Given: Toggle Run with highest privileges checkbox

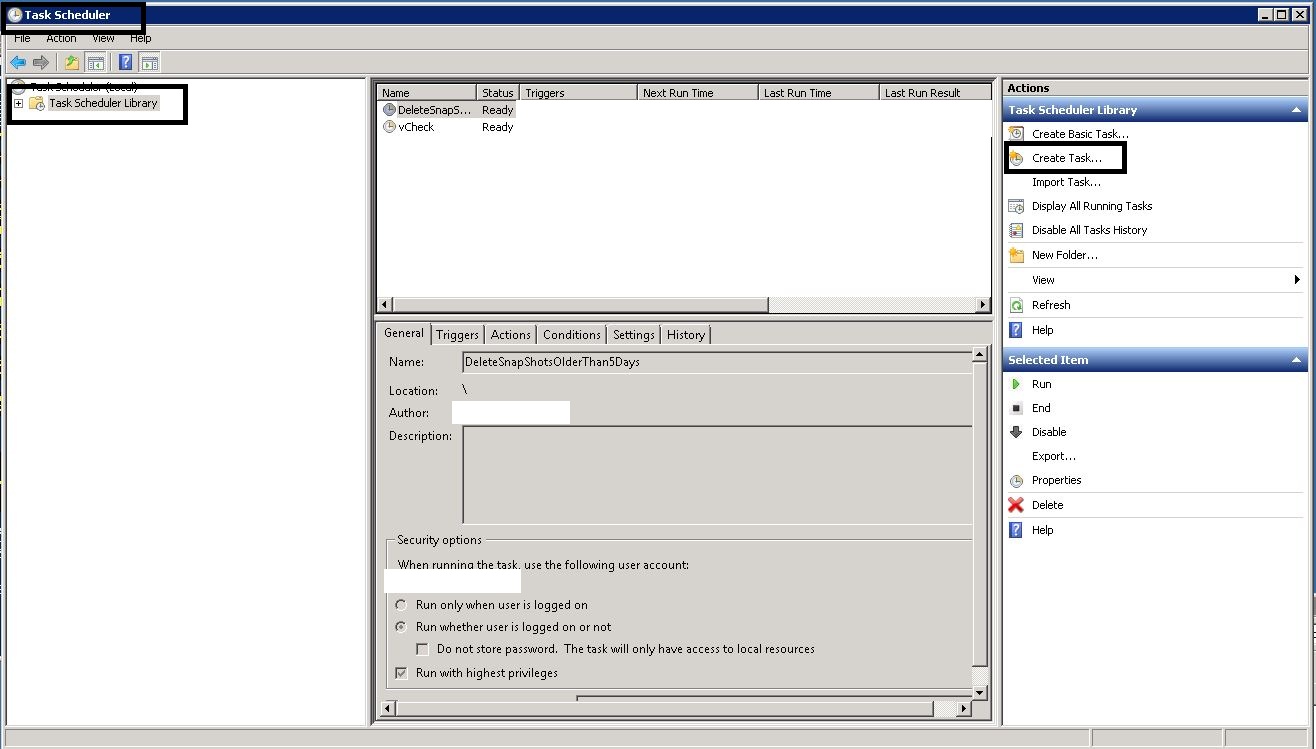Looking at the screenshot, I should [401, 673].
